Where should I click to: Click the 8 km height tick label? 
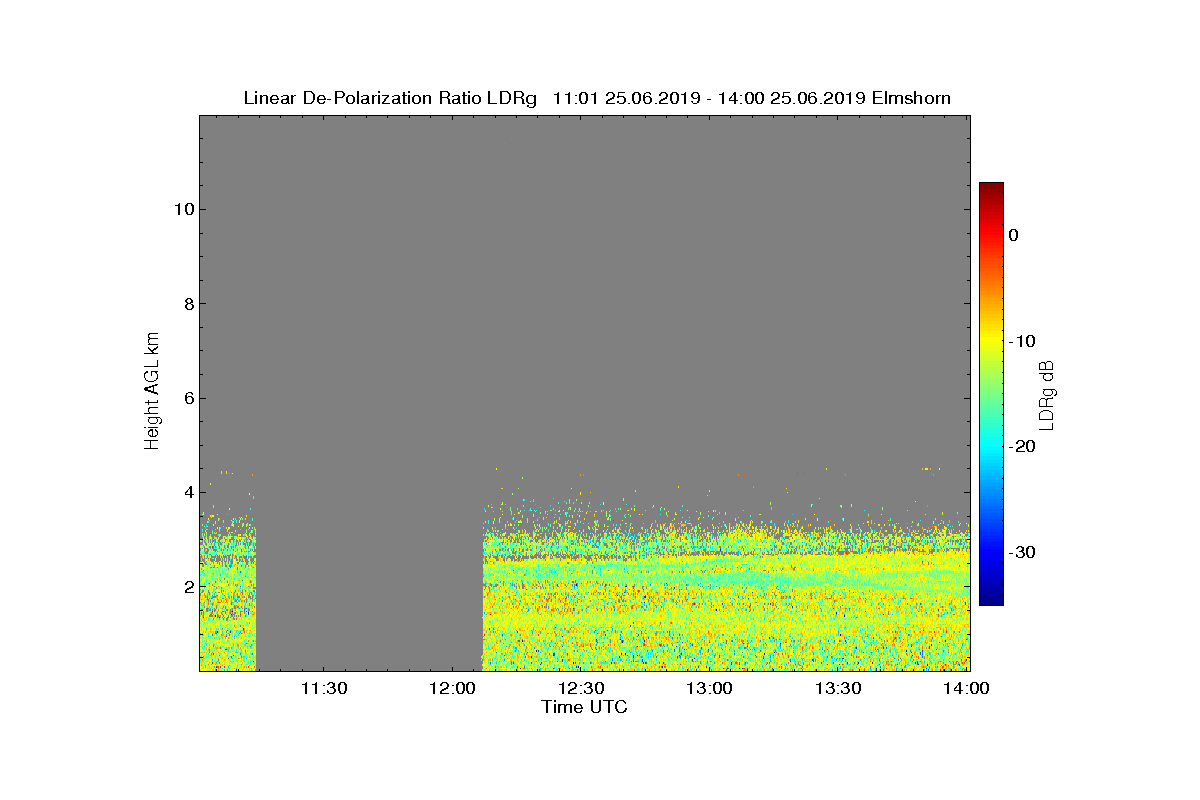(188, 304)
